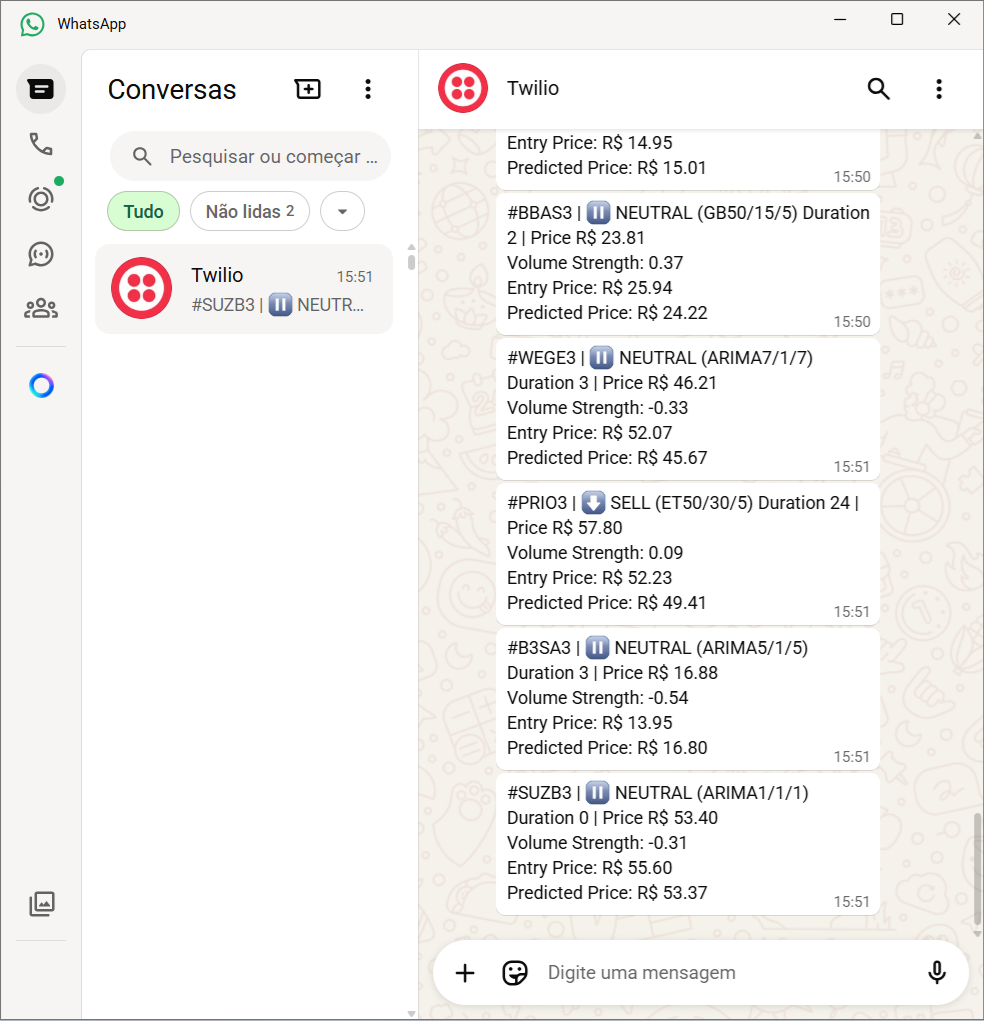
Task: Click the #SUZB3 NEUTRAL message in chat
Action: (x=658, y=794)
